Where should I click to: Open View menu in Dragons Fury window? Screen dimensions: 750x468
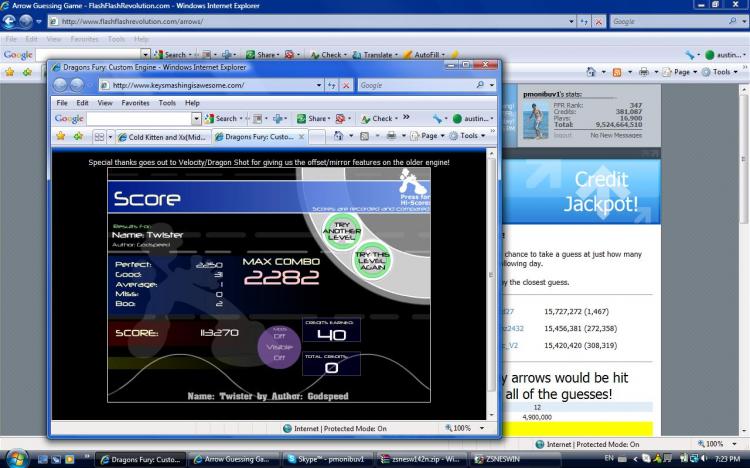[x=105, y=102]
